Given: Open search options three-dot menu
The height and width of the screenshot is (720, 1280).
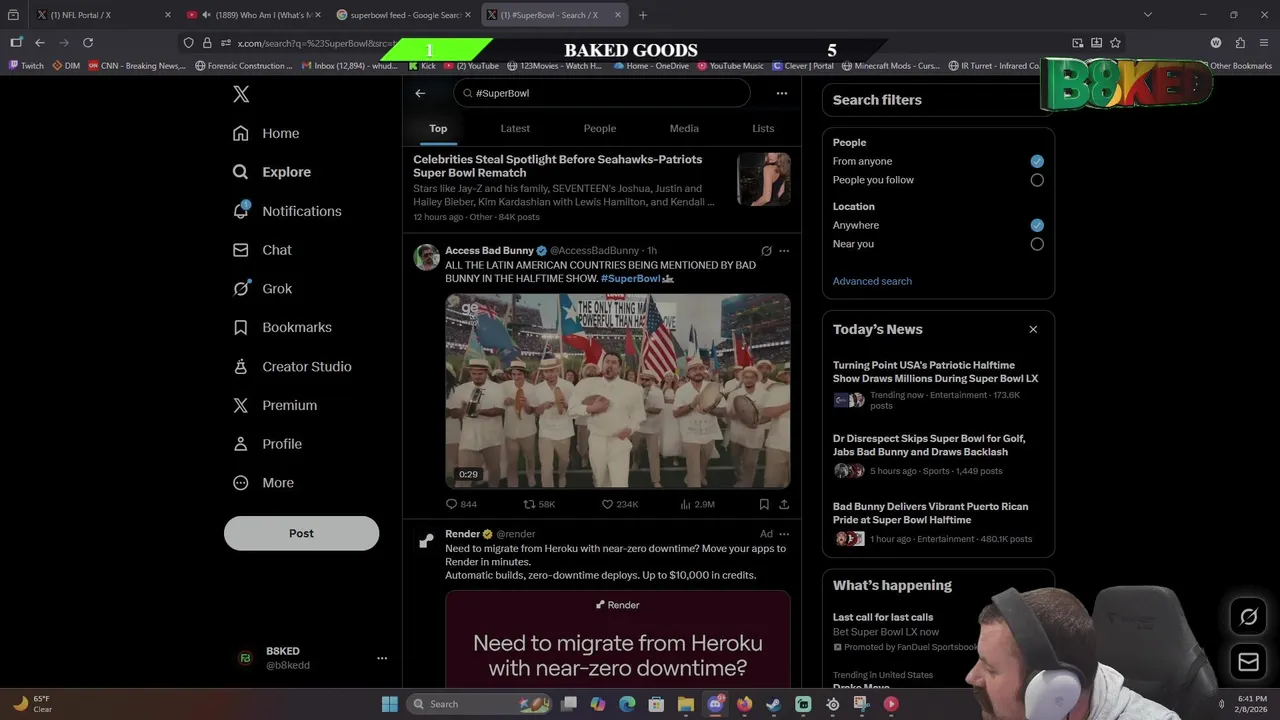Looking at the screenshot, I should click(x=782, y=93).
